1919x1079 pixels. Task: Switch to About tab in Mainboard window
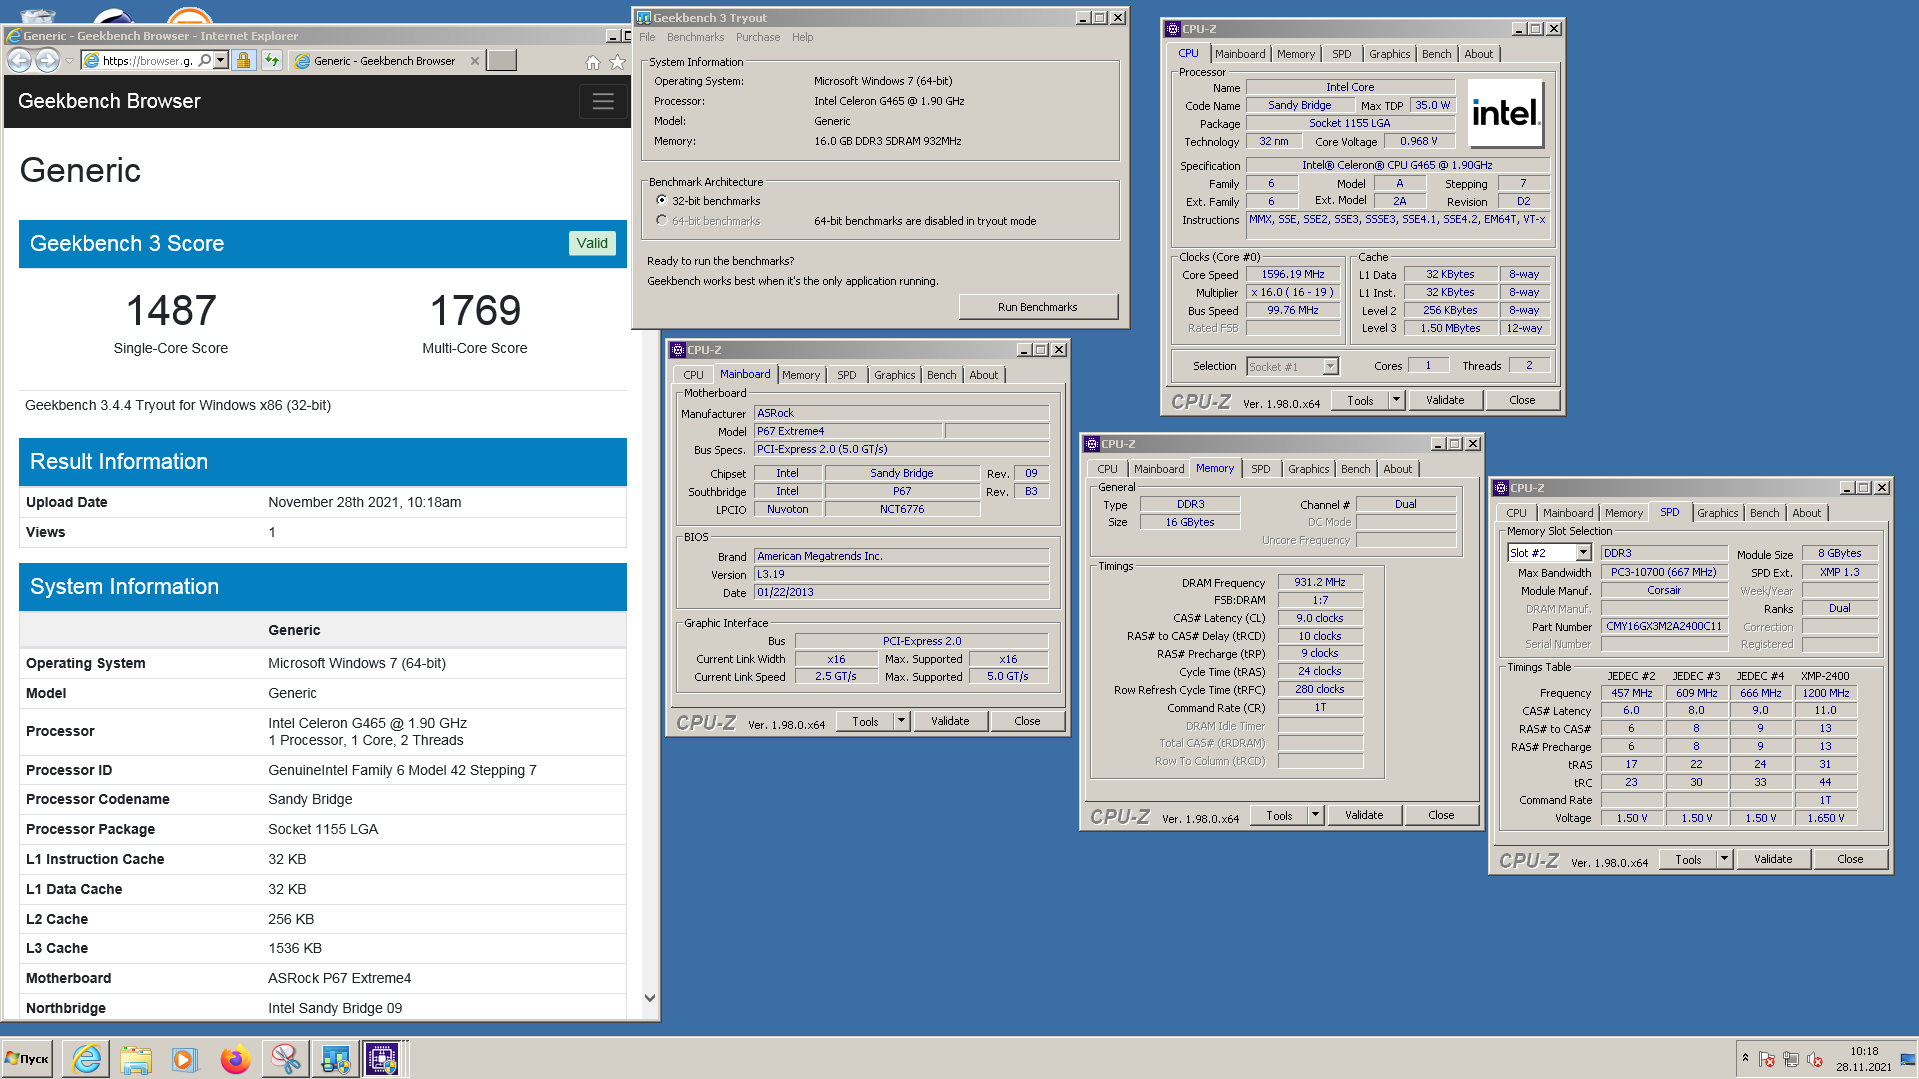983,375
